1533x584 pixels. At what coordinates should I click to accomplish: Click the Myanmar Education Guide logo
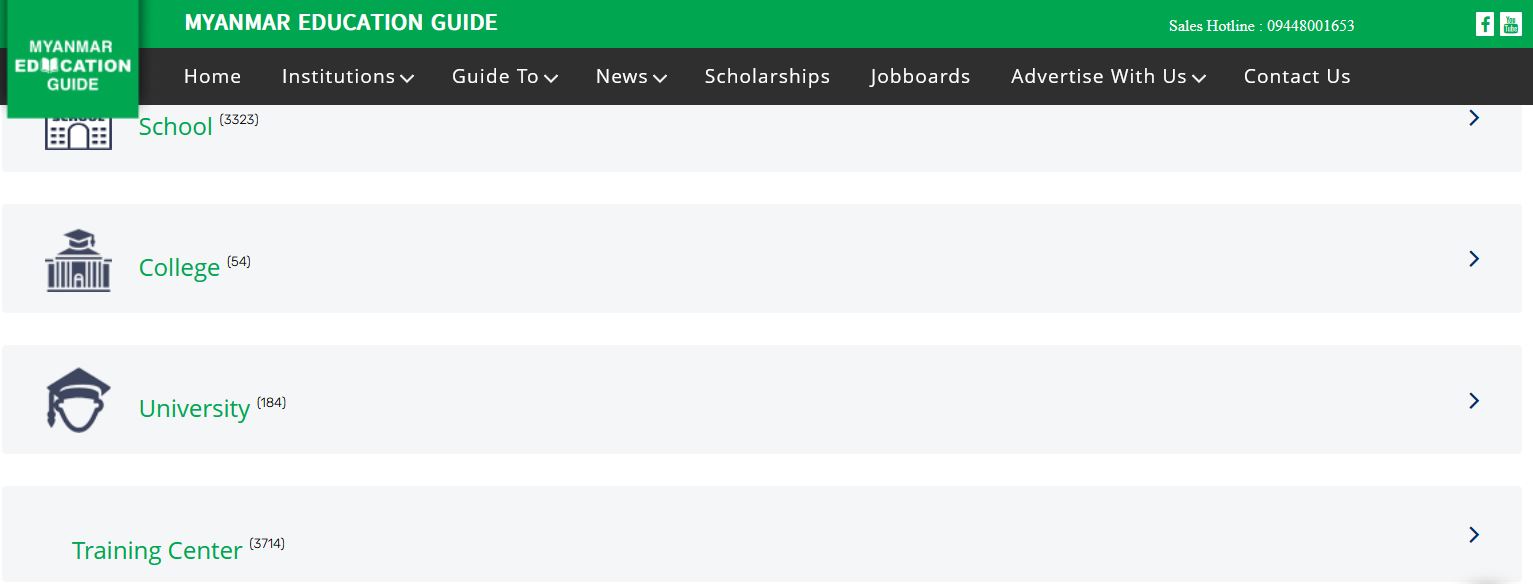tap(72, 63)
